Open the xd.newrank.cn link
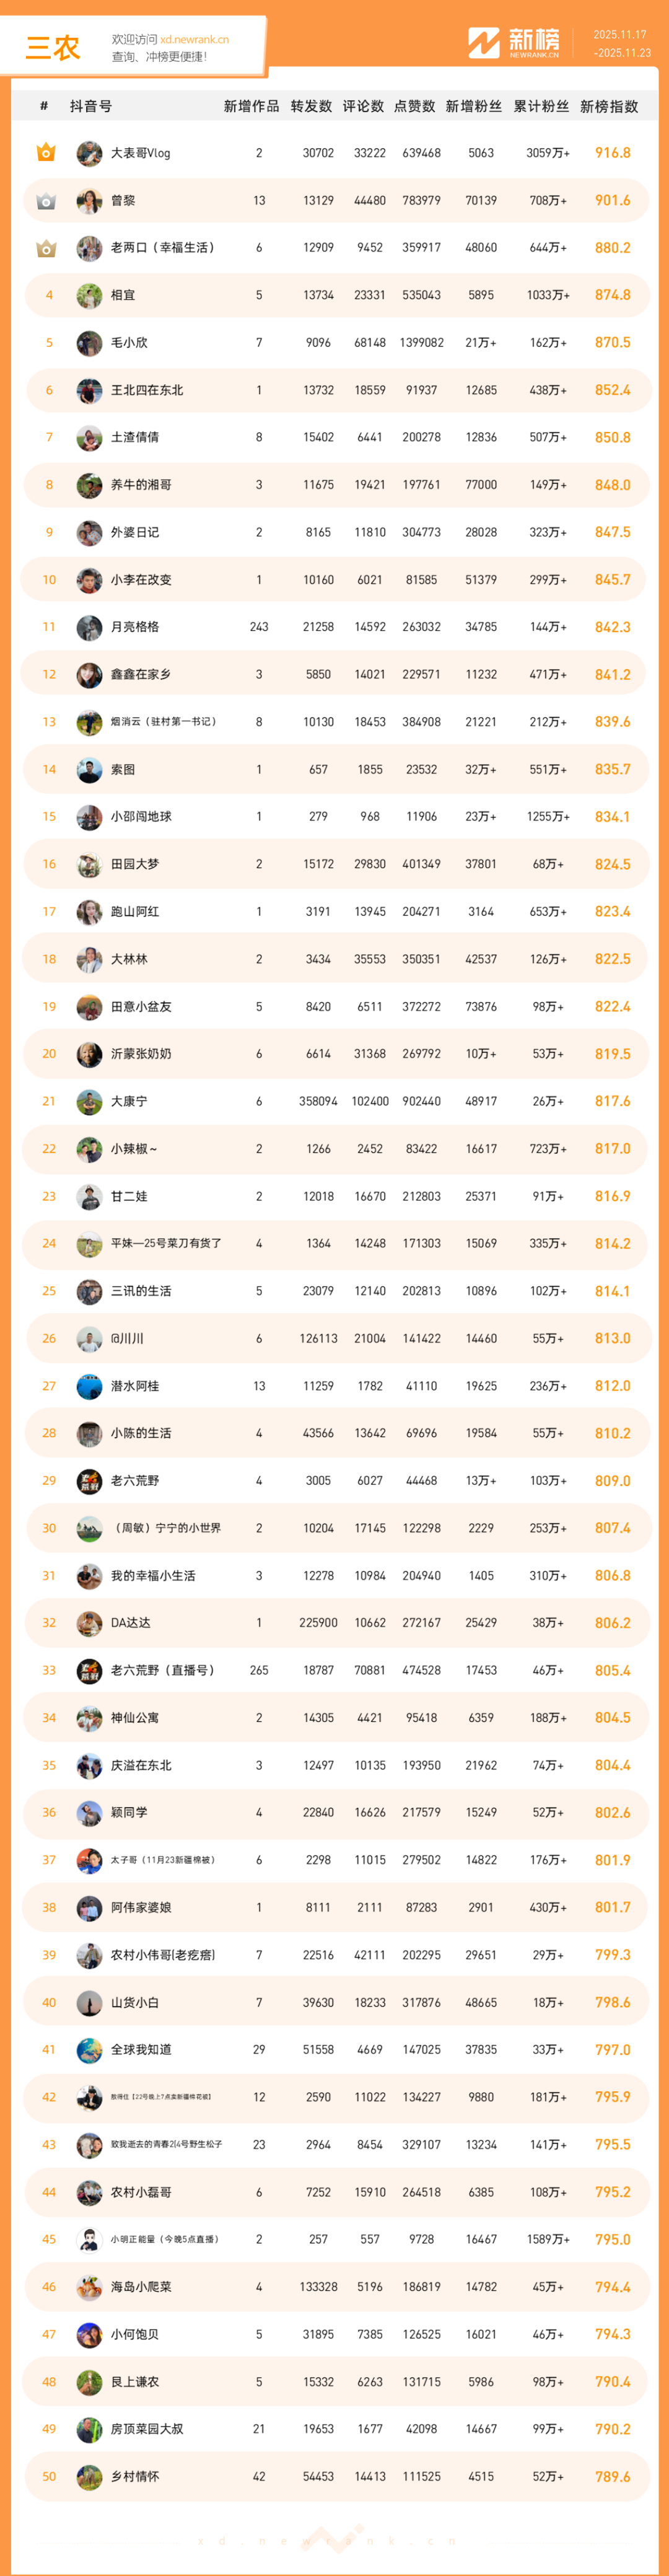This screenshot has width=669, height=2576. [x=194, y=40]
